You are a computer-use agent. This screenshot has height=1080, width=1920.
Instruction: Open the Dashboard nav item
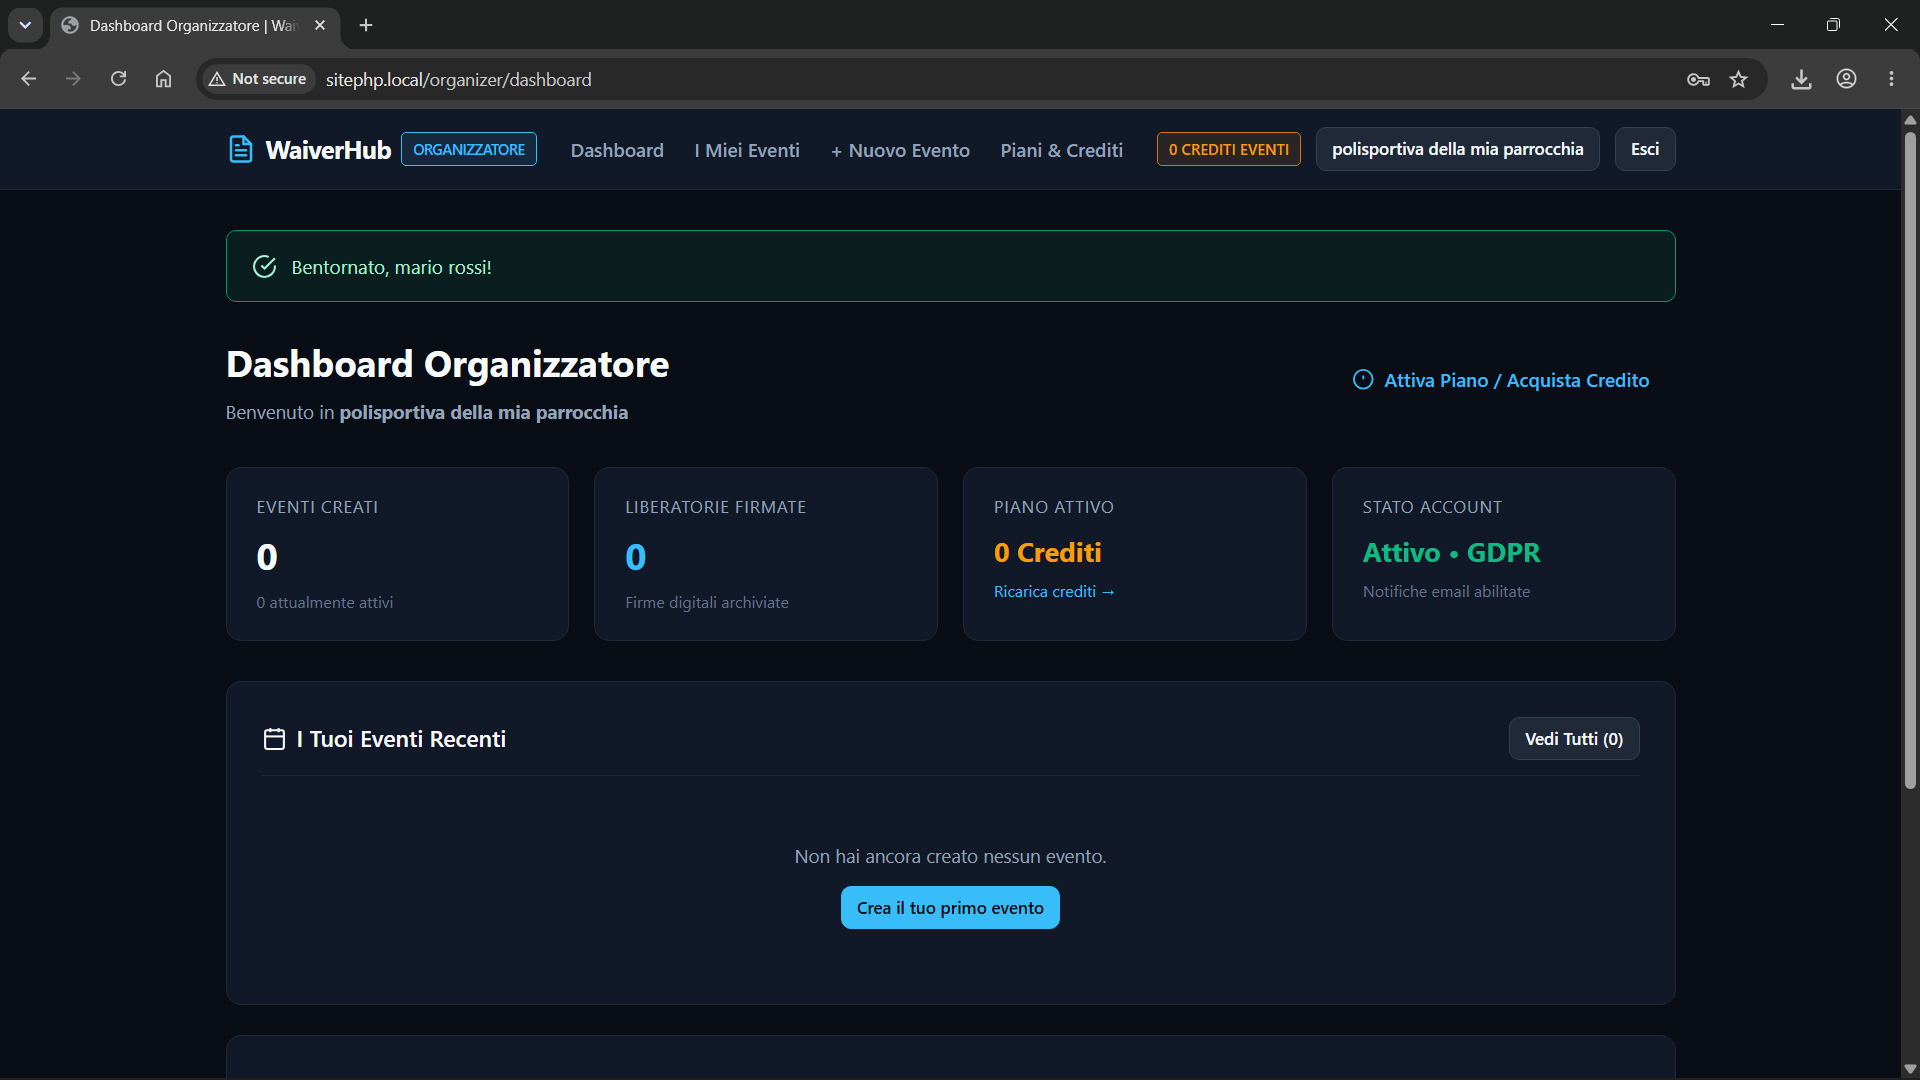point(617,150)
